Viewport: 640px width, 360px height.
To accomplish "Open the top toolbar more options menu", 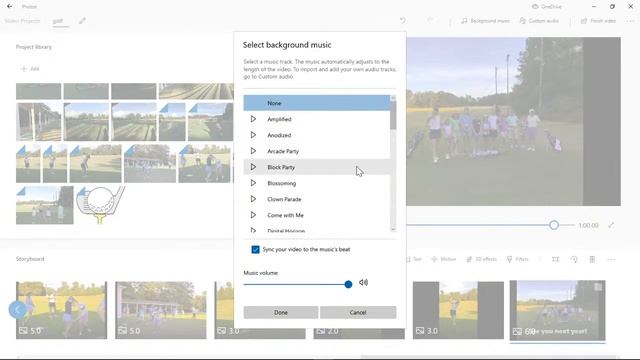I will click(x=630, y=21).
